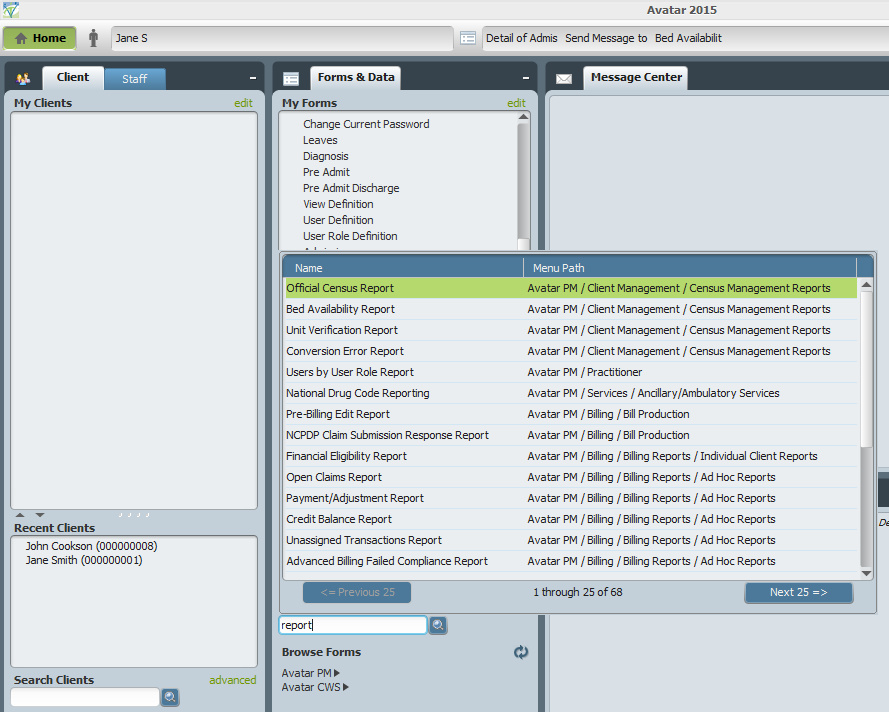Open the Message Center tab
The image size is (889, 712).
pos(636,77)
